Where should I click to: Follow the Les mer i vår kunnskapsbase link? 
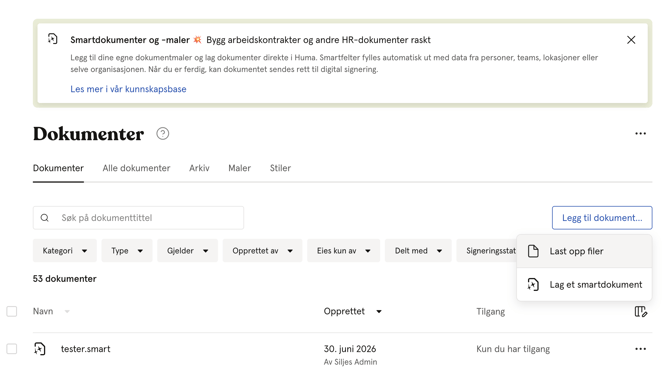pyautogui.click(x=128, y=89)
